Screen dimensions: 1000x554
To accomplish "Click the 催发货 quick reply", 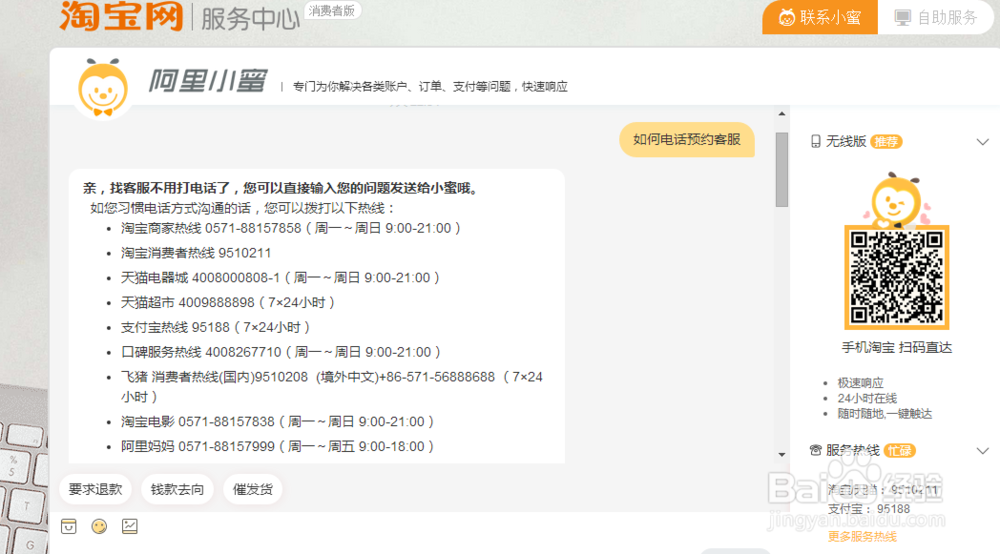I will [253, 489].
